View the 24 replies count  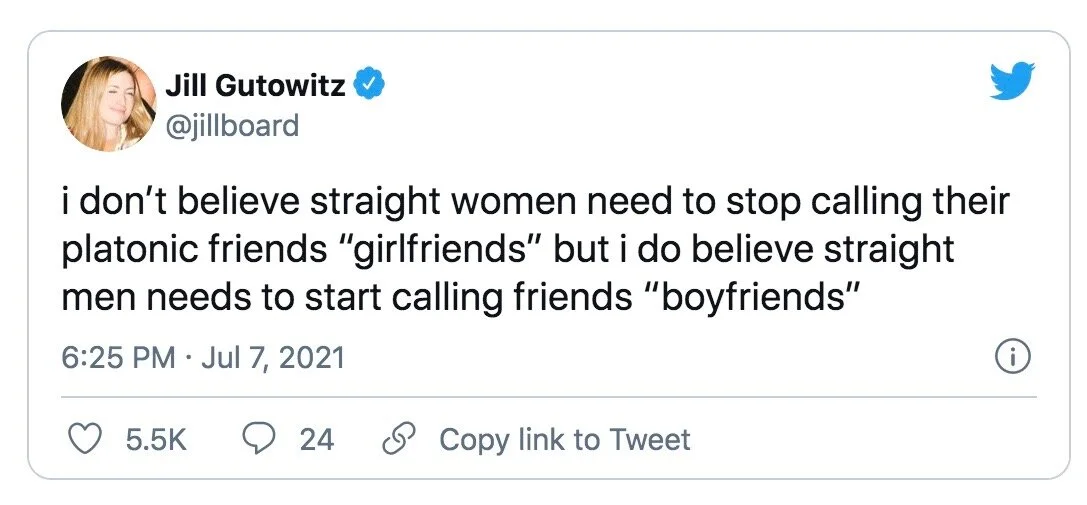[316, 440]
